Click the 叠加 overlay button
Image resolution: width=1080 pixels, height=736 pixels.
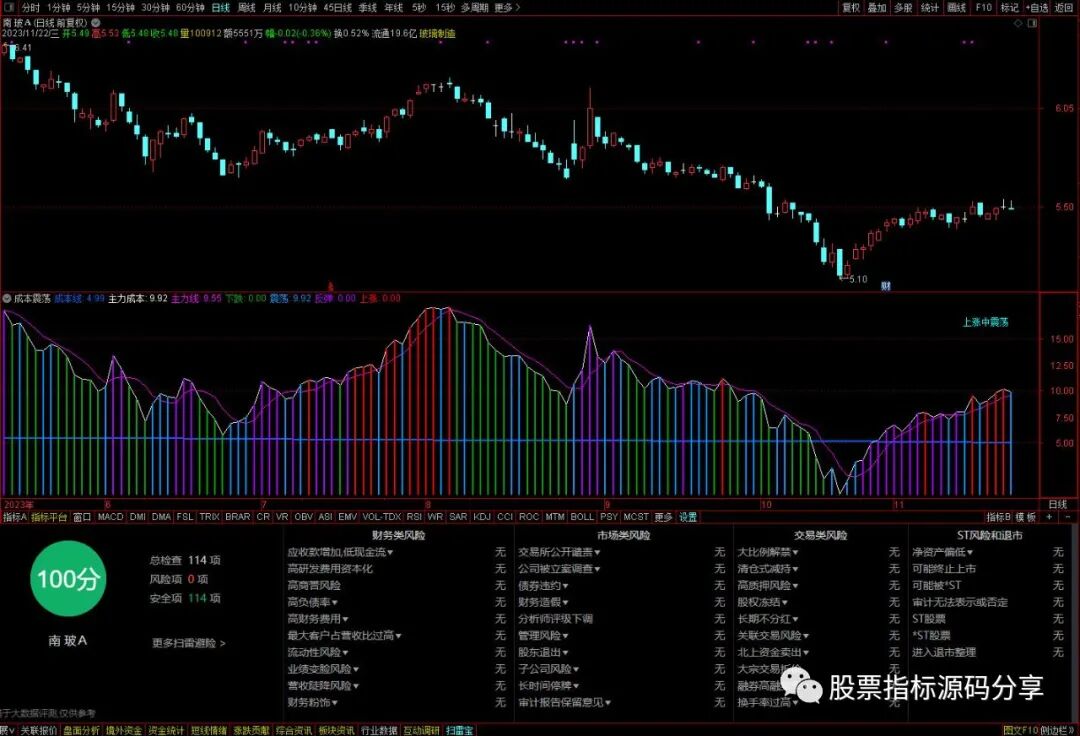pos(877,8)
